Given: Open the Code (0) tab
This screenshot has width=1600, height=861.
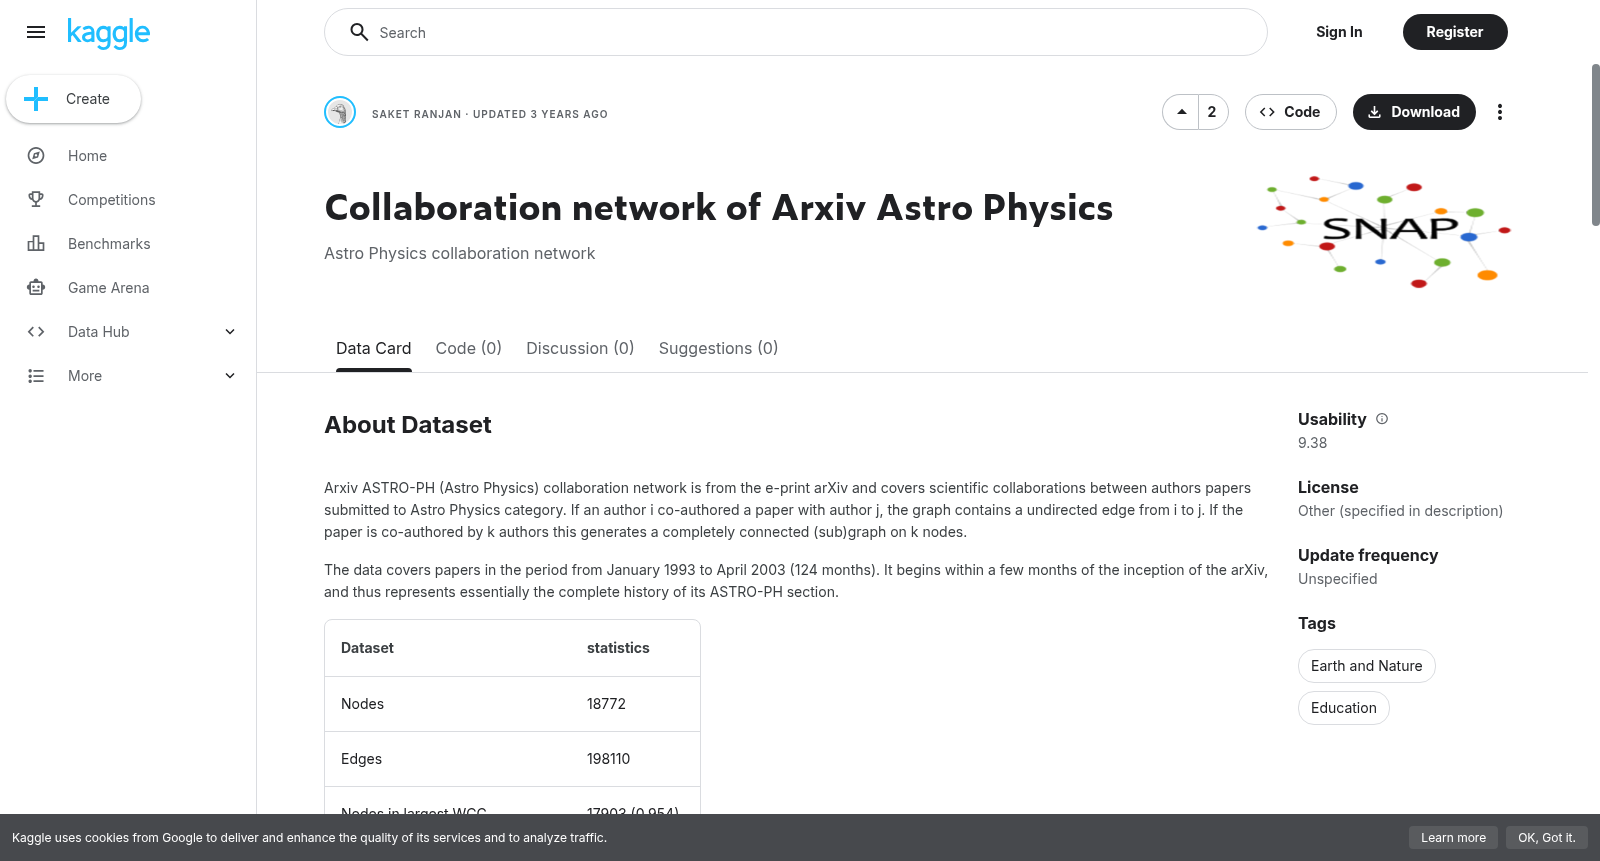Looking at the screenshot, I should 468,348.
